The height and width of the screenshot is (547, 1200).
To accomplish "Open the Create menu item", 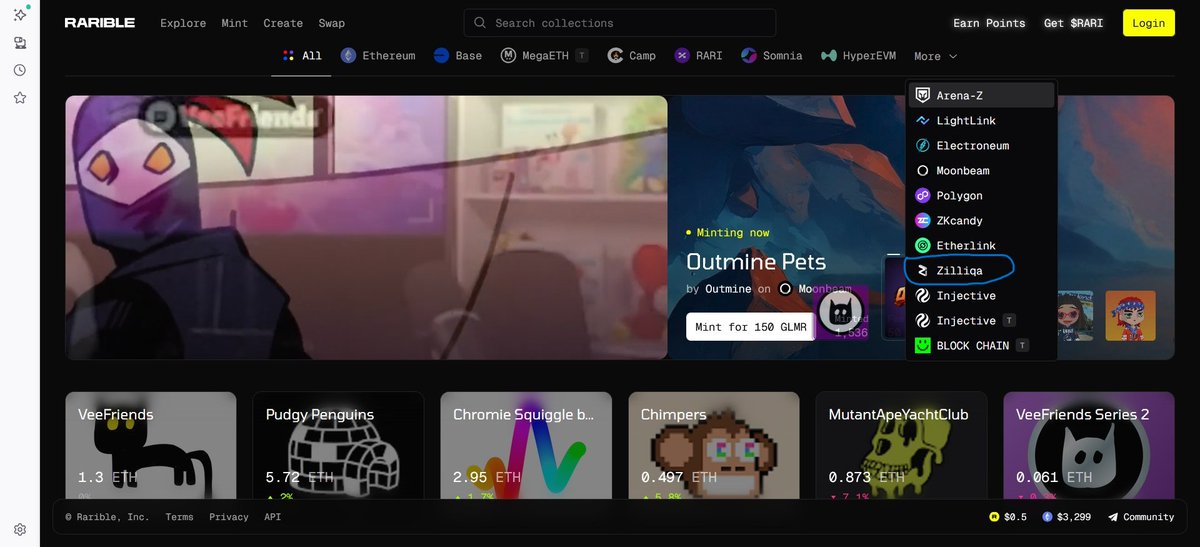I will (x=283, y=23).
